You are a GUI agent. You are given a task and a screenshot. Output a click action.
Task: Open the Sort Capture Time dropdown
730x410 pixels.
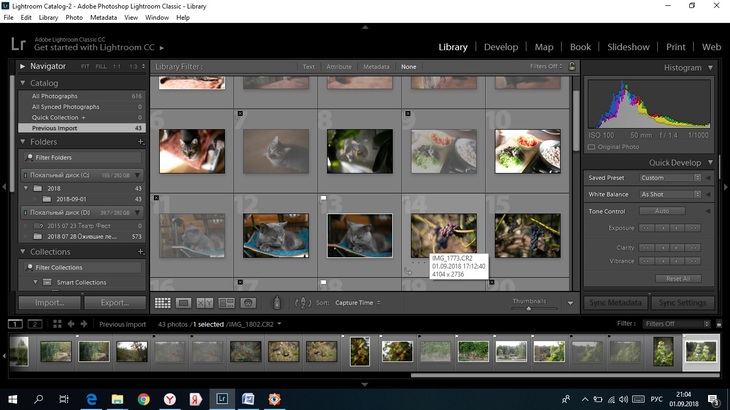(x=358, y=303)
